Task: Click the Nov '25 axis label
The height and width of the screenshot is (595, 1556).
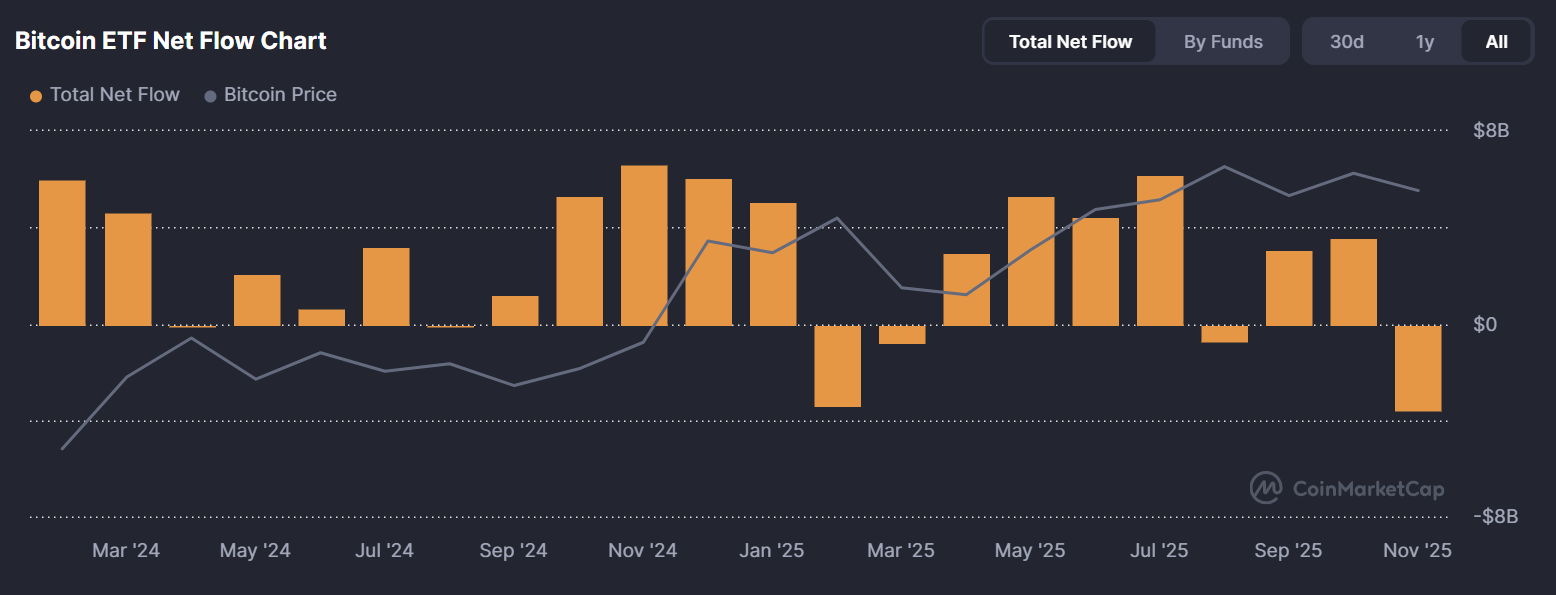Action: pos(1416,551)
